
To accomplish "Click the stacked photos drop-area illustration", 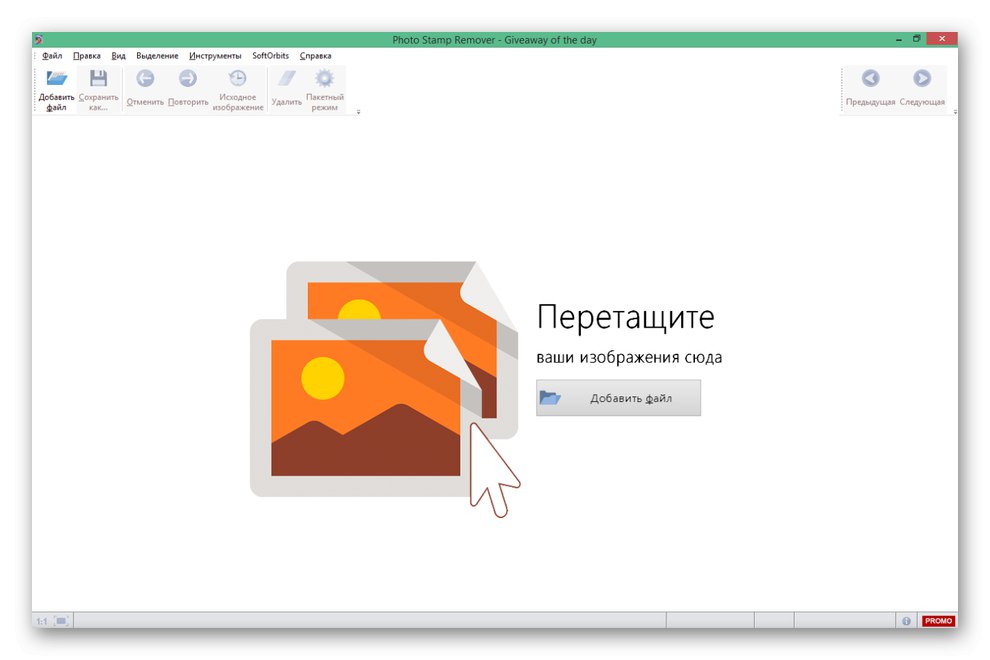I will click(x=385, y=388).
